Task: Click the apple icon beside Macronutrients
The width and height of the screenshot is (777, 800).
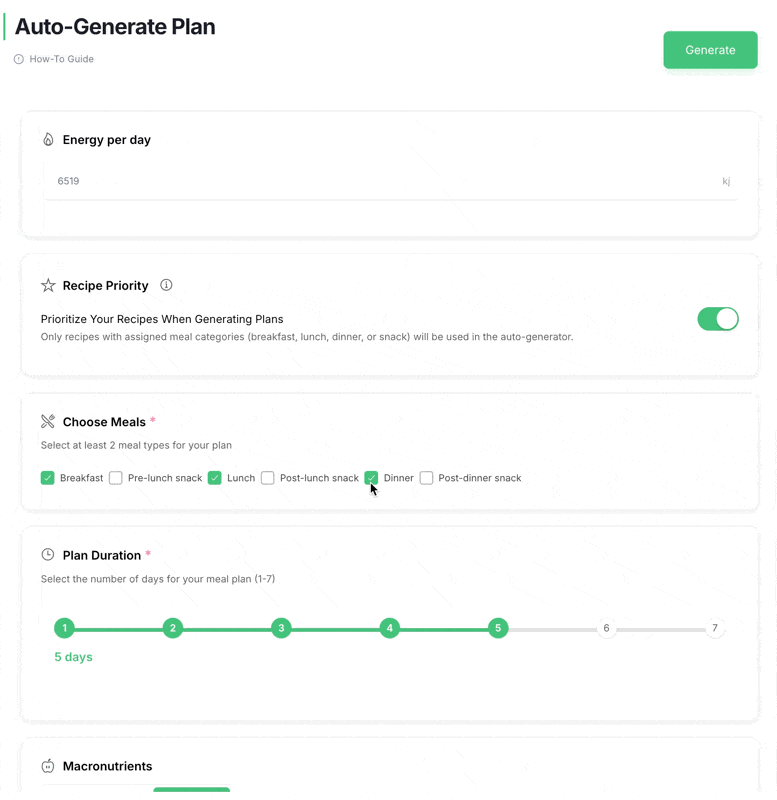Action: (x=48, y=766)
